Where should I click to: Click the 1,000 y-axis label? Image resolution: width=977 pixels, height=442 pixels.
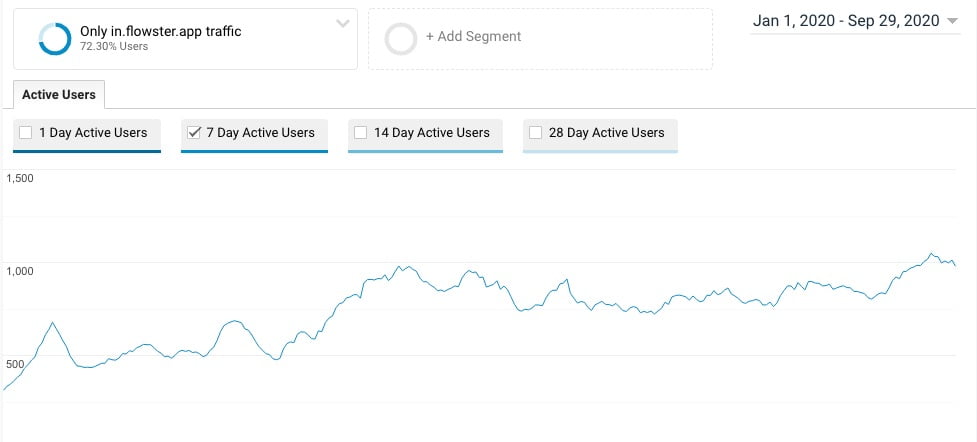(19, 271)
